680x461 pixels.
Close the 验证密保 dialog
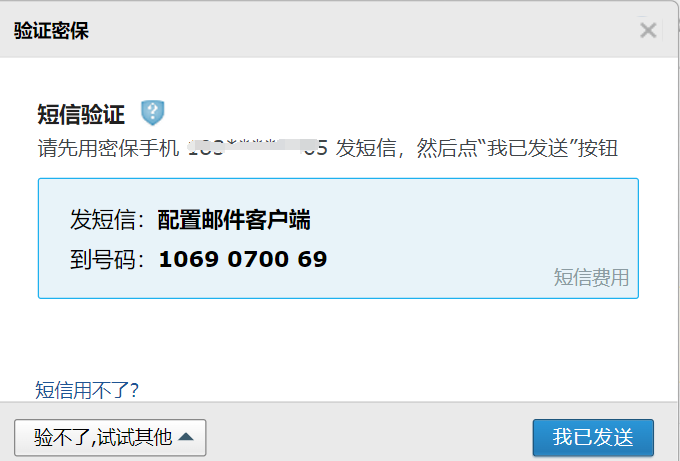point(648,30)
